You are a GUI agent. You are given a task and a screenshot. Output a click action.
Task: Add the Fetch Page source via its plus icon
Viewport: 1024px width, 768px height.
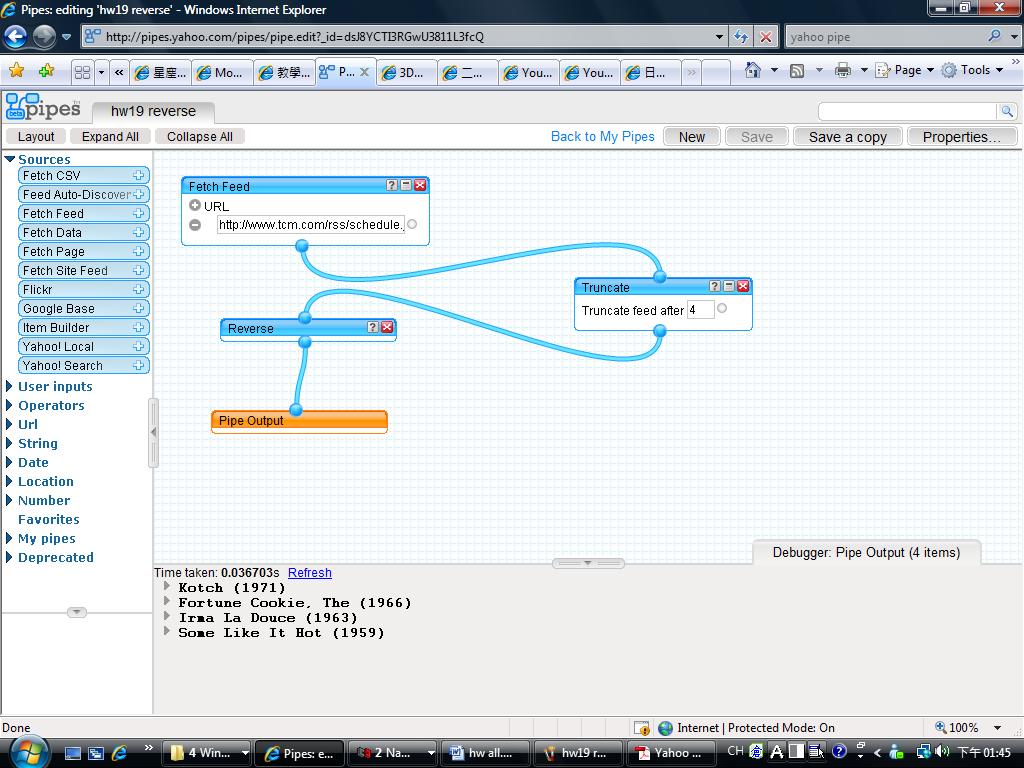click(138, 251)
